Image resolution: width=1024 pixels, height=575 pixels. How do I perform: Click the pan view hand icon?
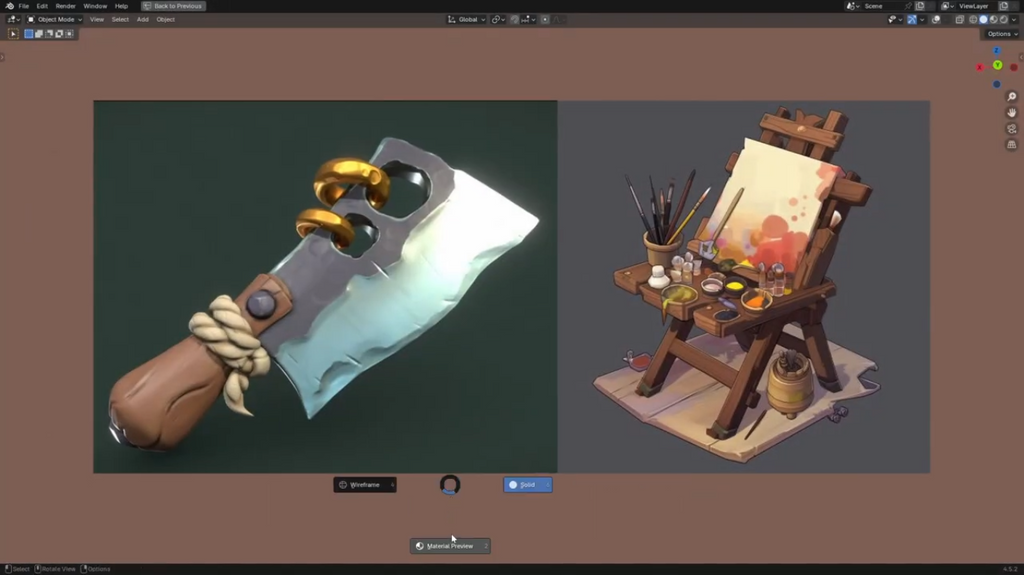(1012, 113)
